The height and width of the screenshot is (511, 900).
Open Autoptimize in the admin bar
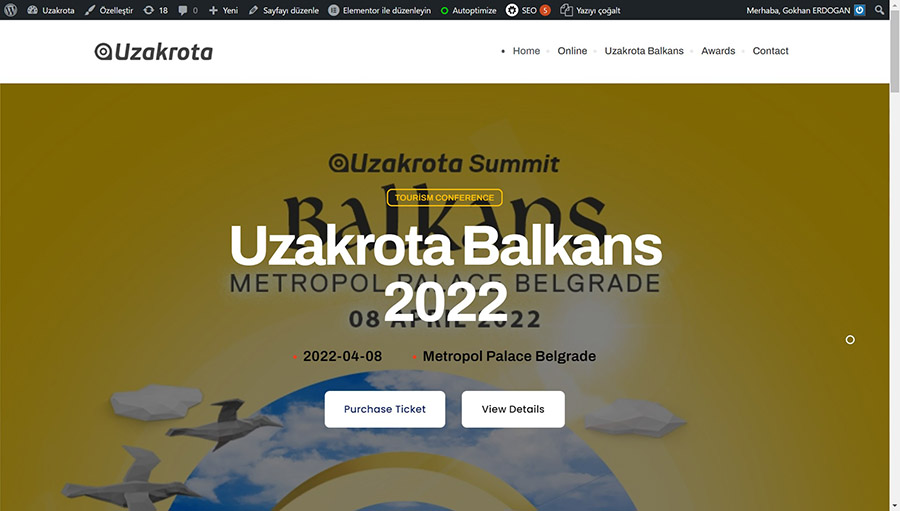pyautogui.click(x=468, y=10)
